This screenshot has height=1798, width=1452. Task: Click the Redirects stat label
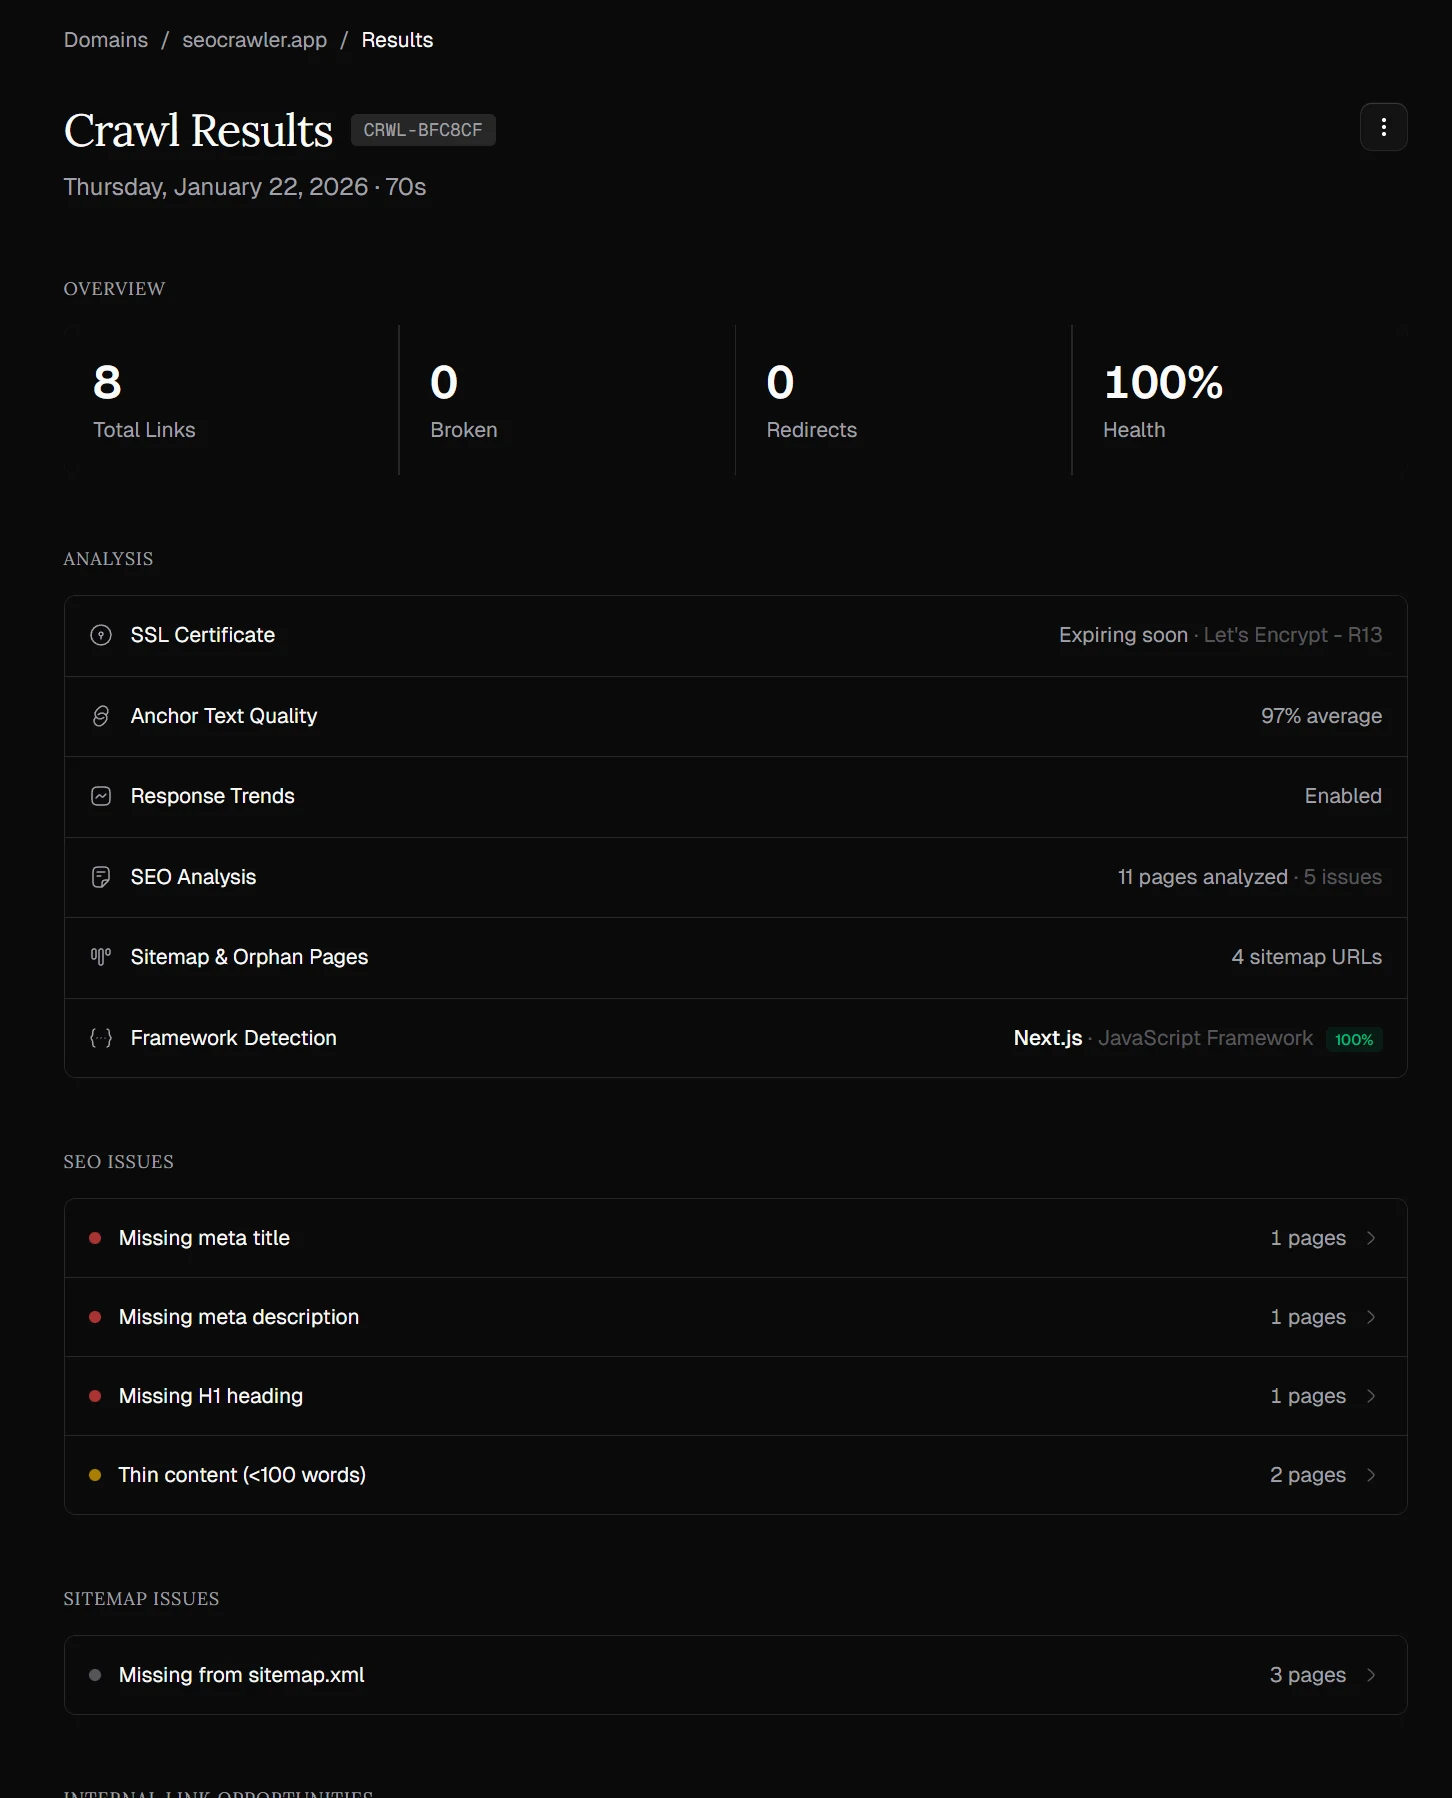point(811,430)
